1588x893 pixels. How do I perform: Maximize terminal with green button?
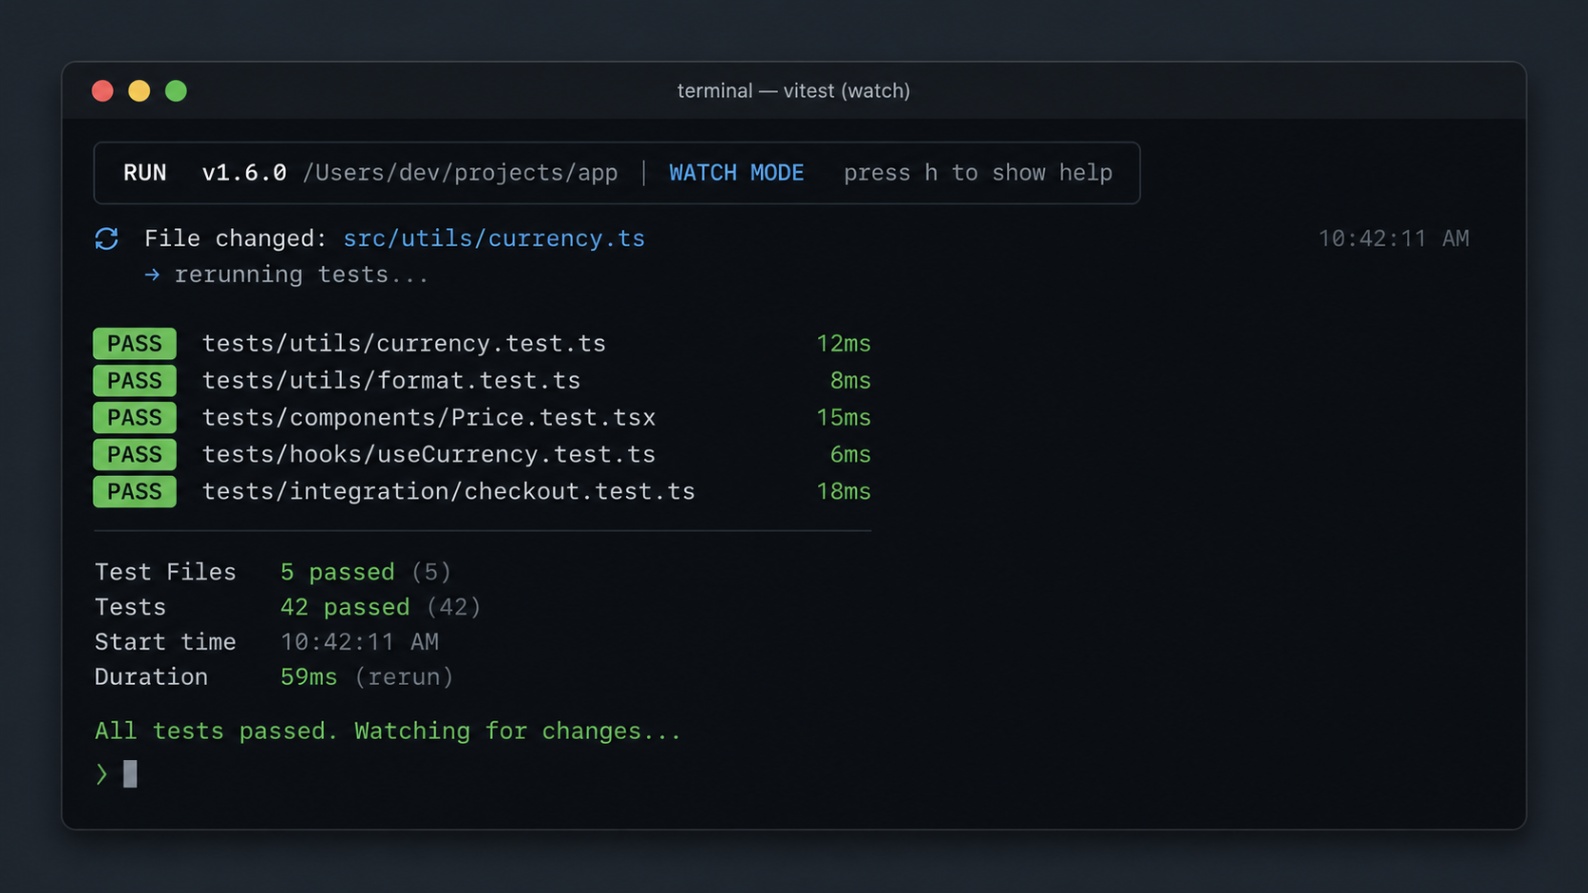click(176, 91)
